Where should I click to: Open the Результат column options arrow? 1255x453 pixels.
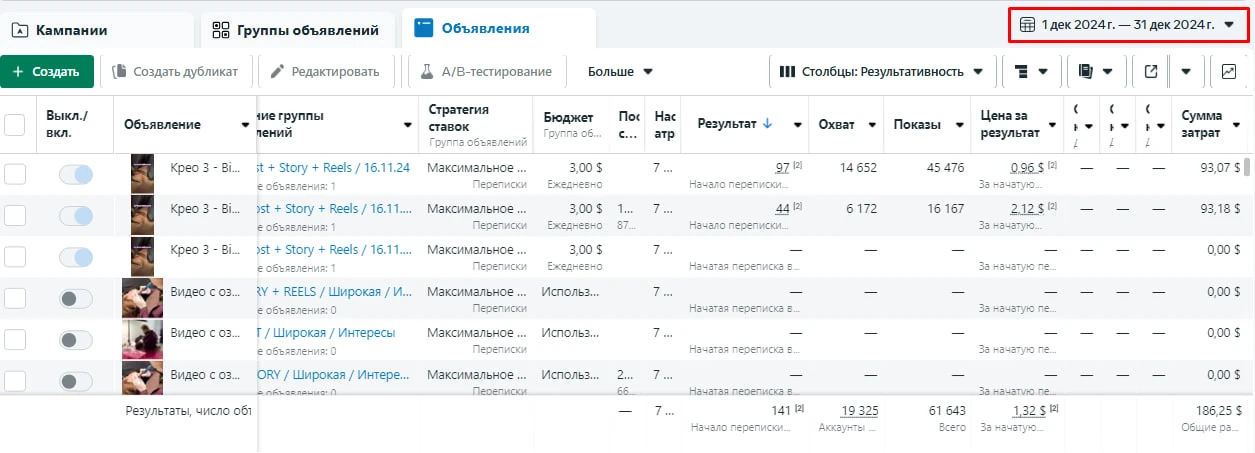(x=797, y=125)
